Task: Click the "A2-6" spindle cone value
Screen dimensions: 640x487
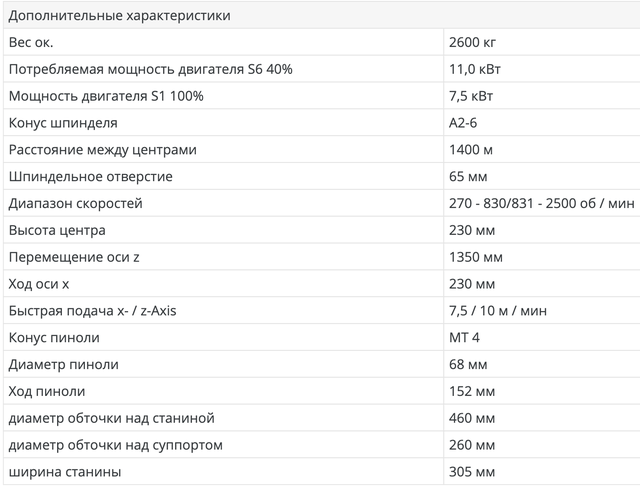Action: tap(466, 123)
